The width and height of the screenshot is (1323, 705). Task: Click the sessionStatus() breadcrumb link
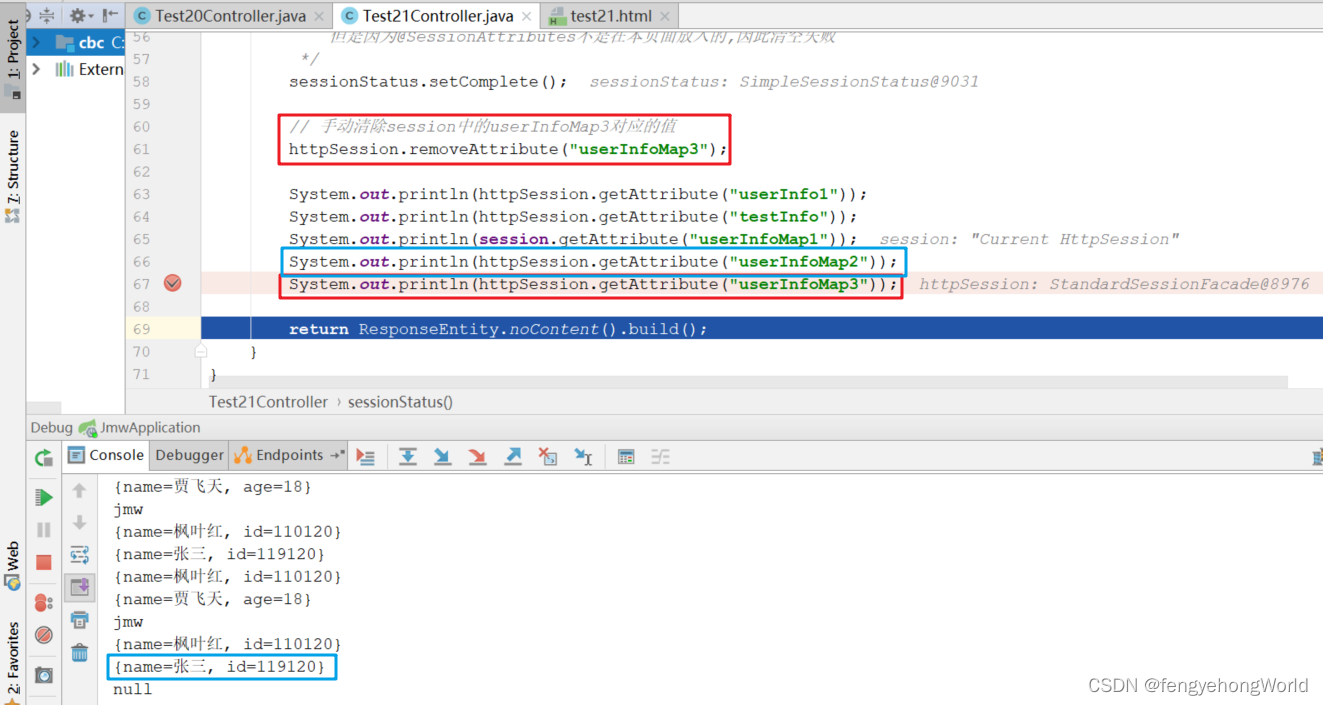coord(400,401)
